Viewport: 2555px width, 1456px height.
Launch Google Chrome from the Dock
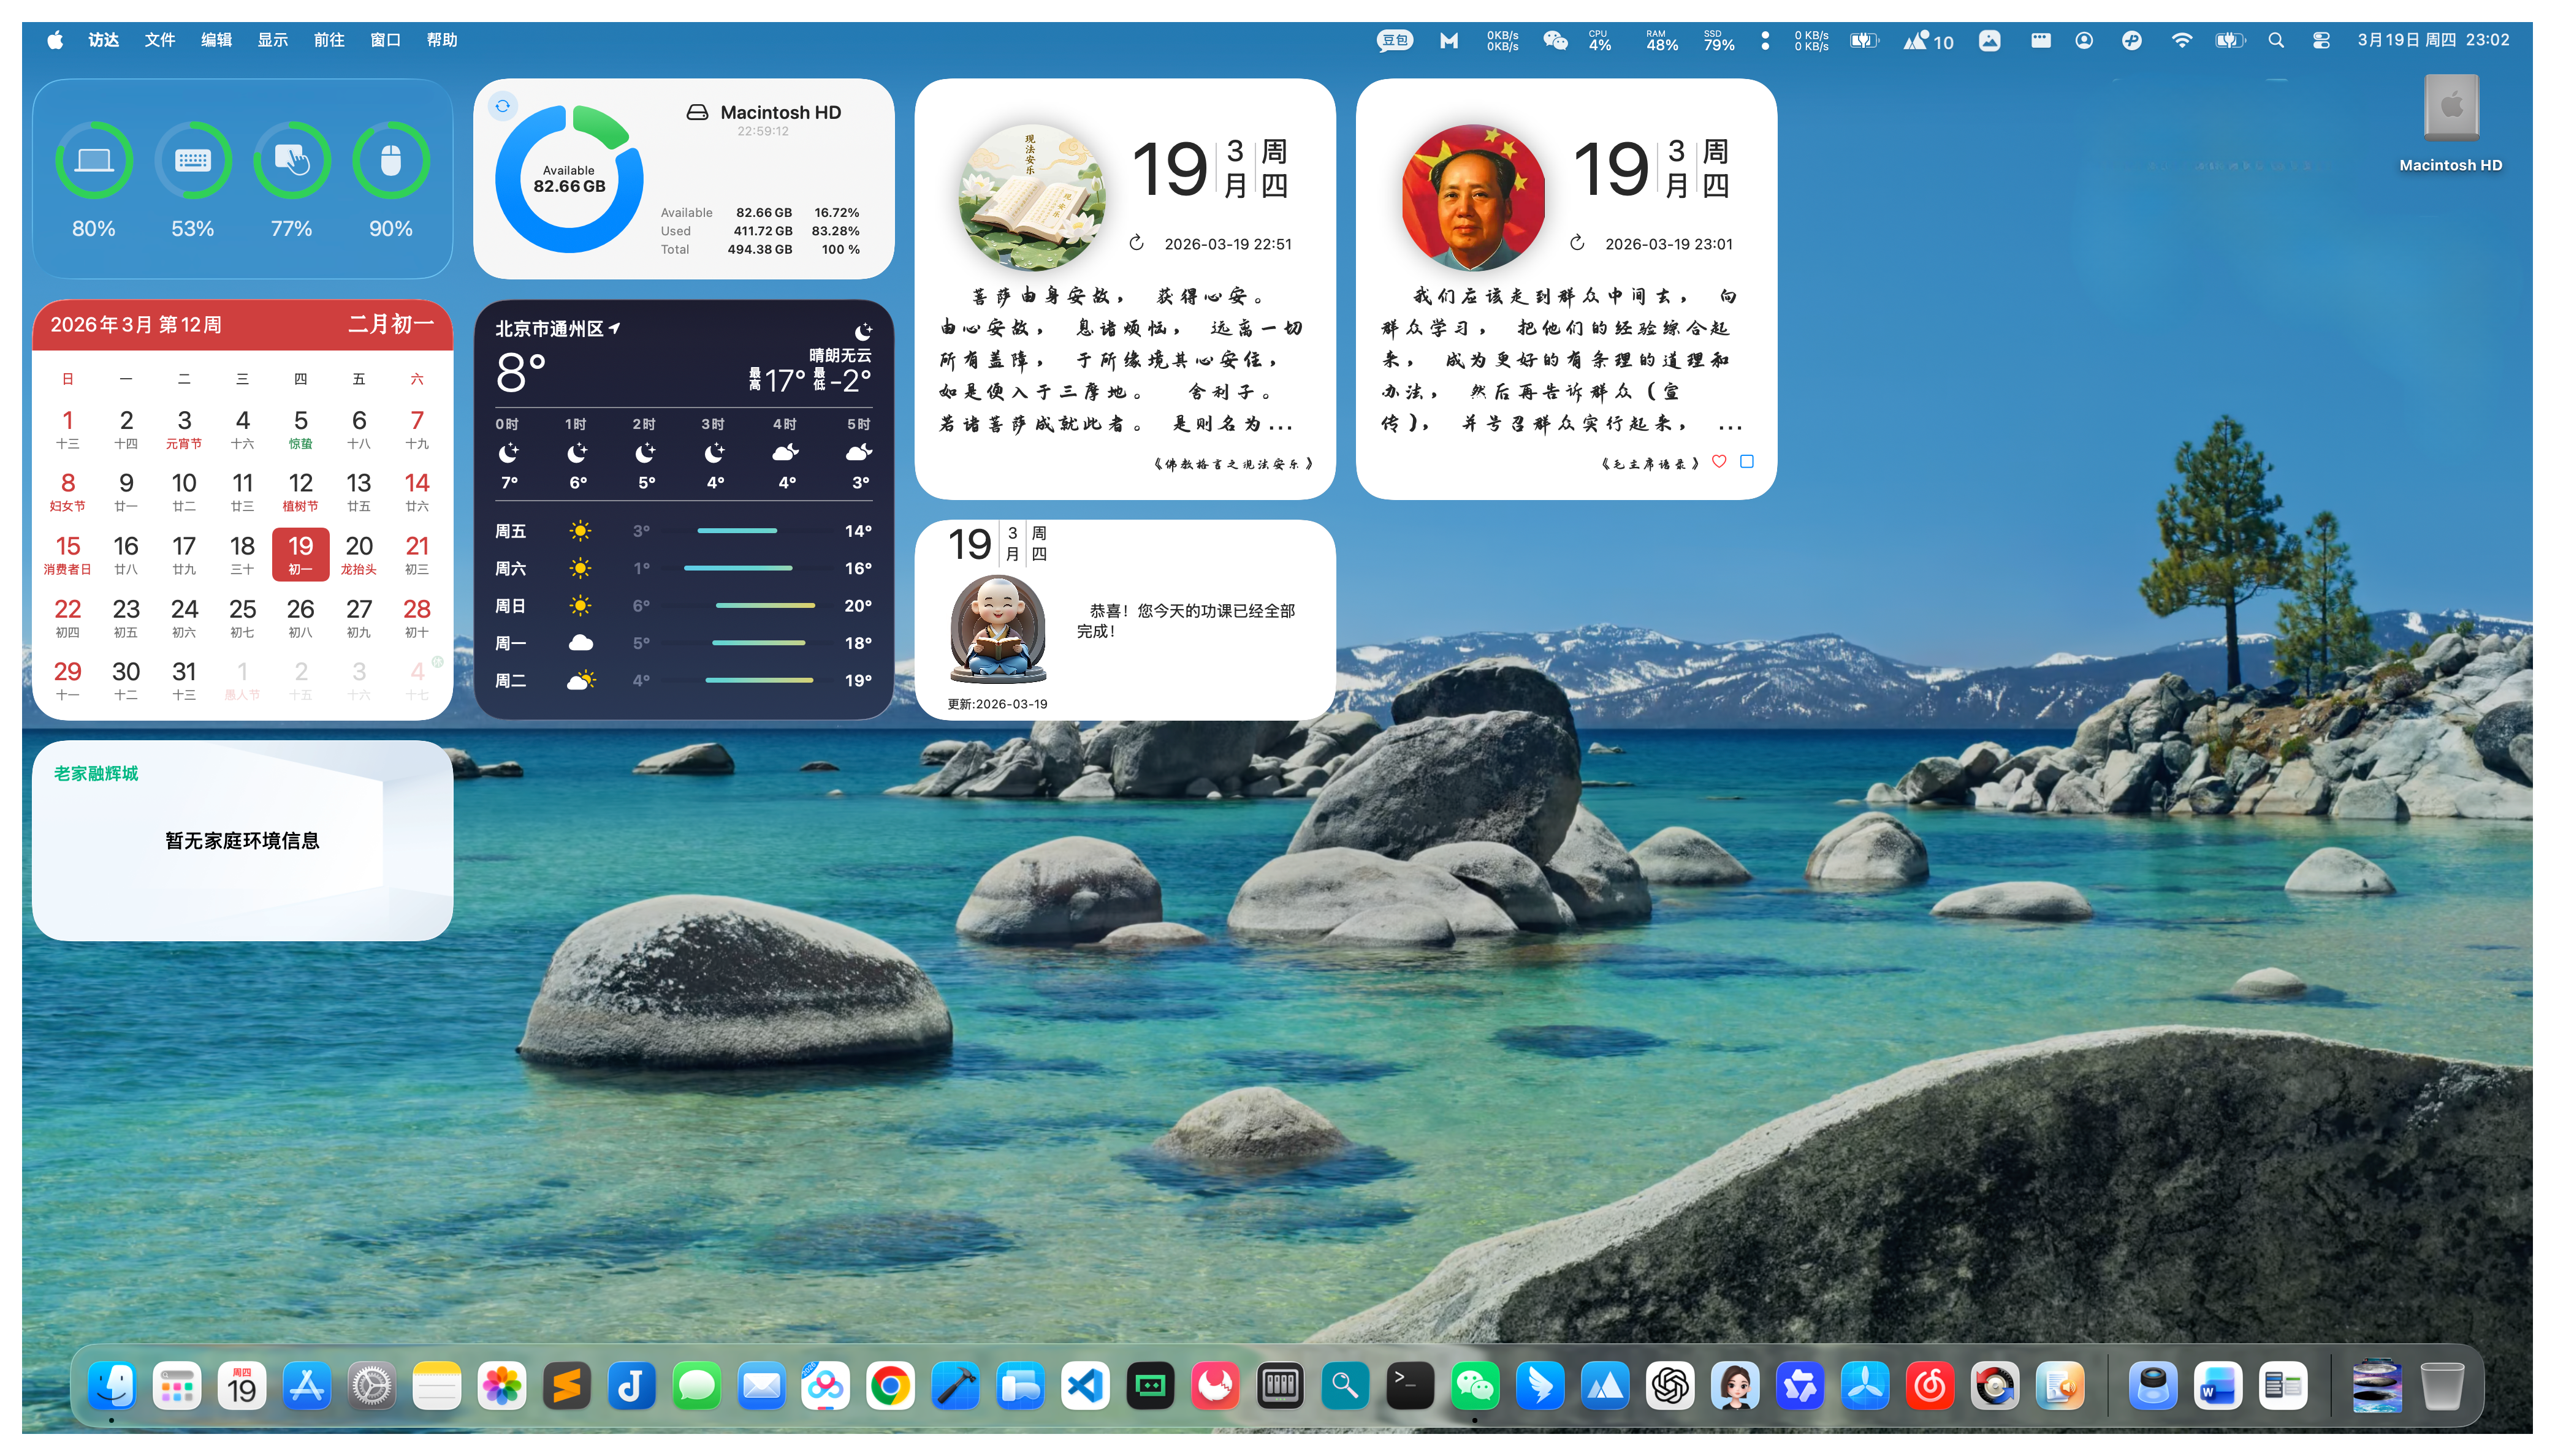click(891, 1386)
